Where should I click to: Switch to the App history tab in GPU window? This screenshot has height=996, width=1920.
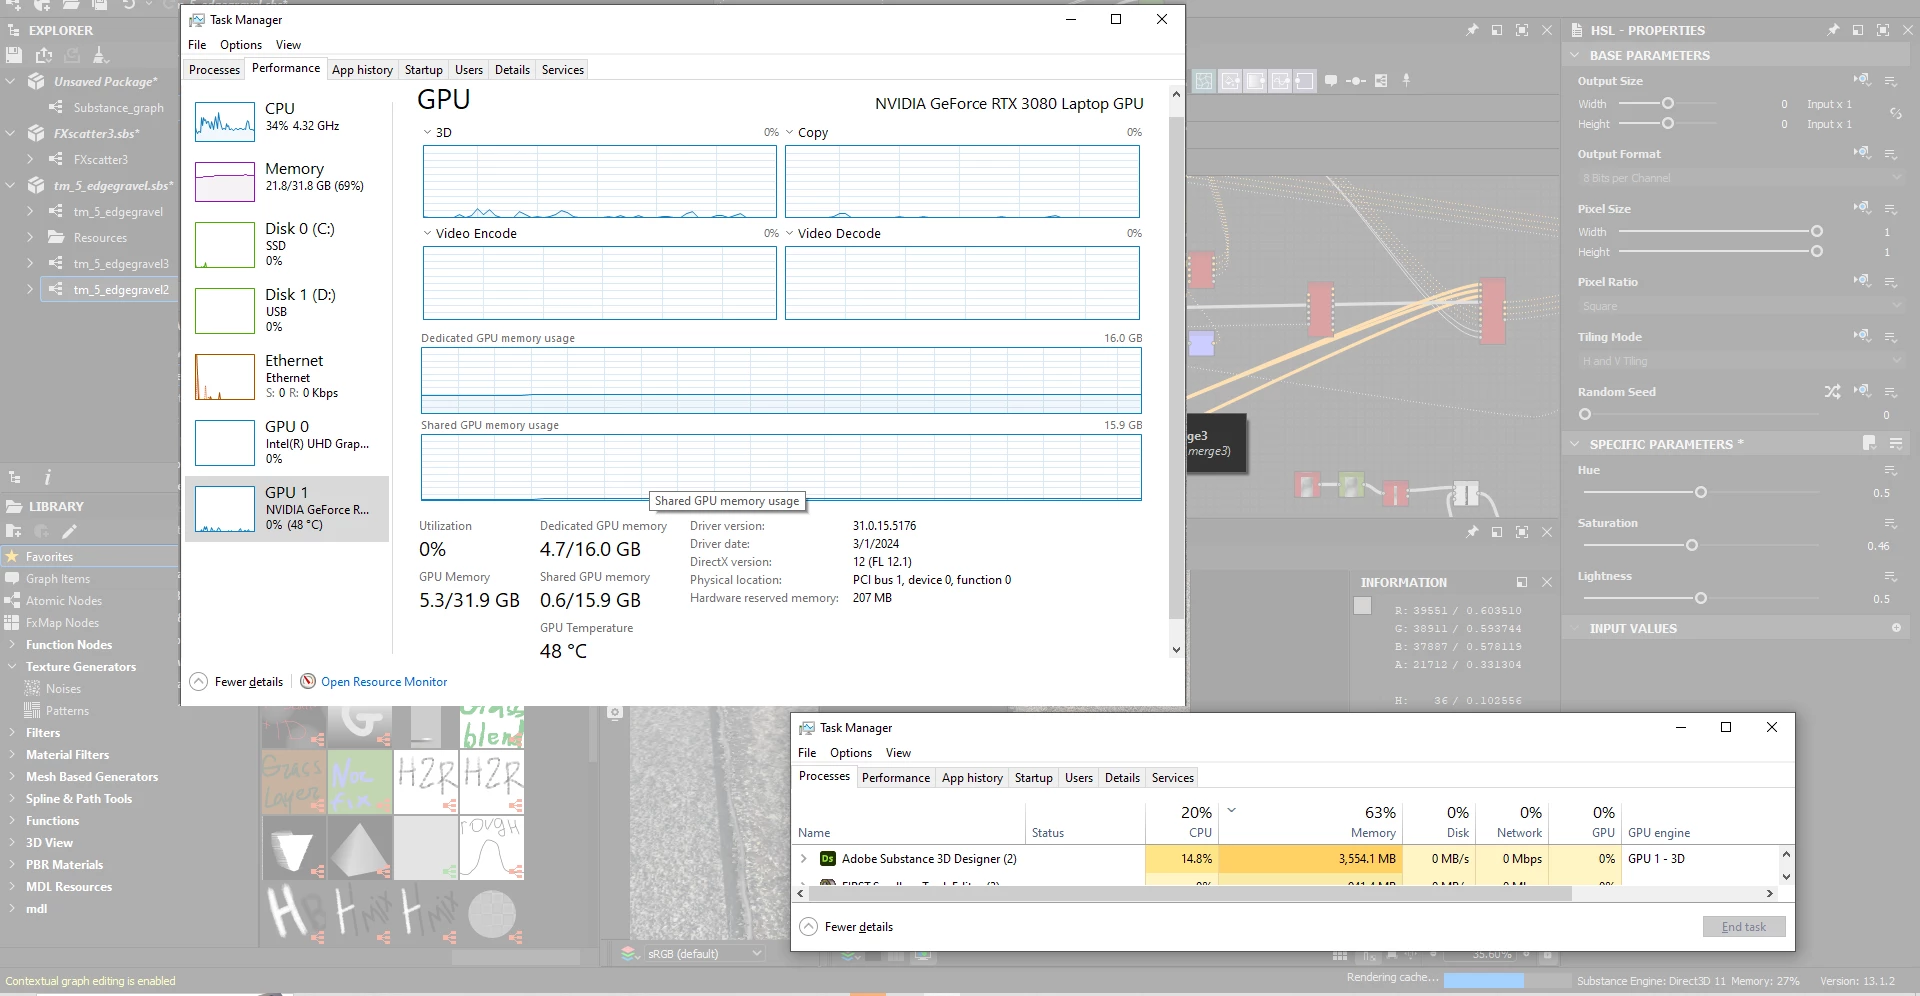pos(362,70)
